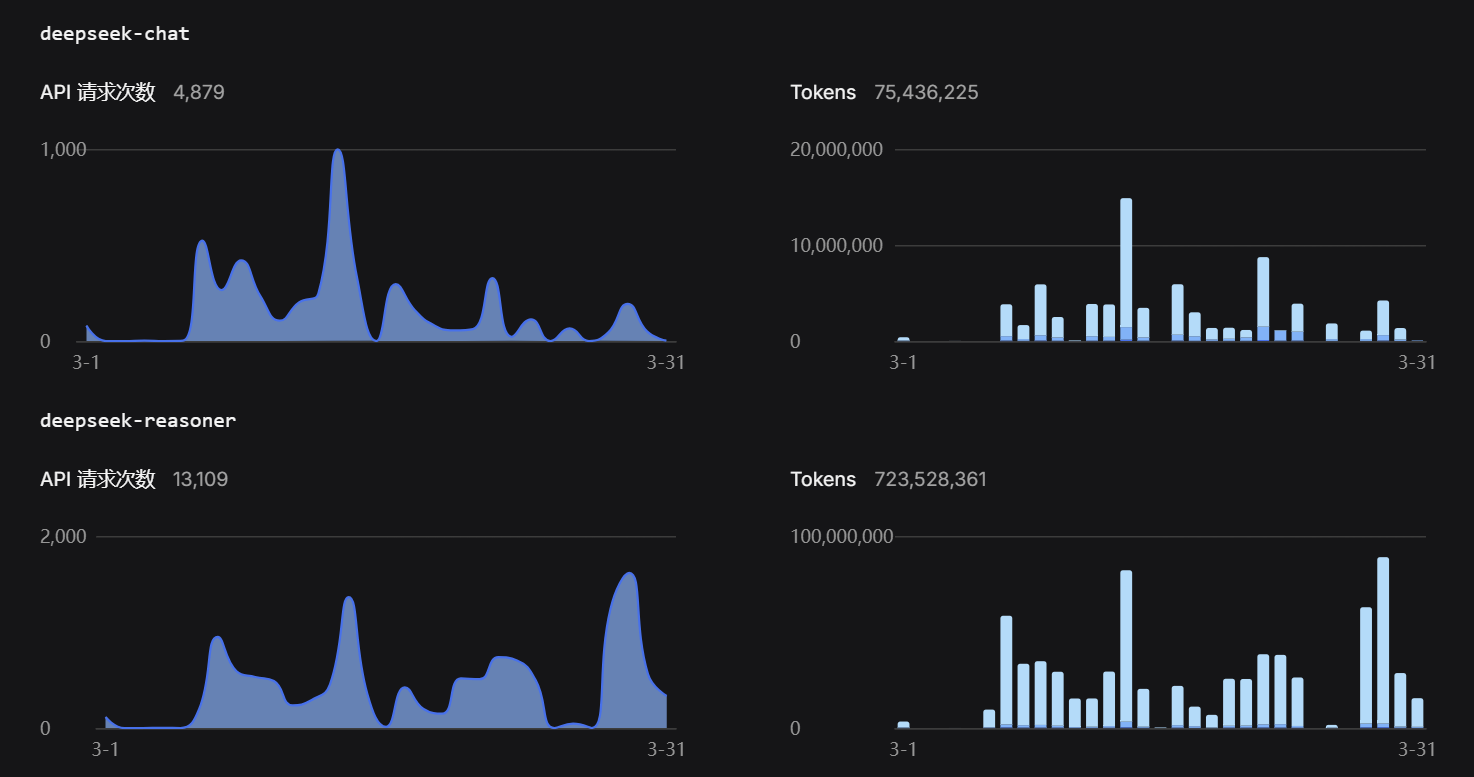Click the deepseek-chat model heading
Image resolution: width=1474 pixels, height=777 pixels.
point(114,34)
